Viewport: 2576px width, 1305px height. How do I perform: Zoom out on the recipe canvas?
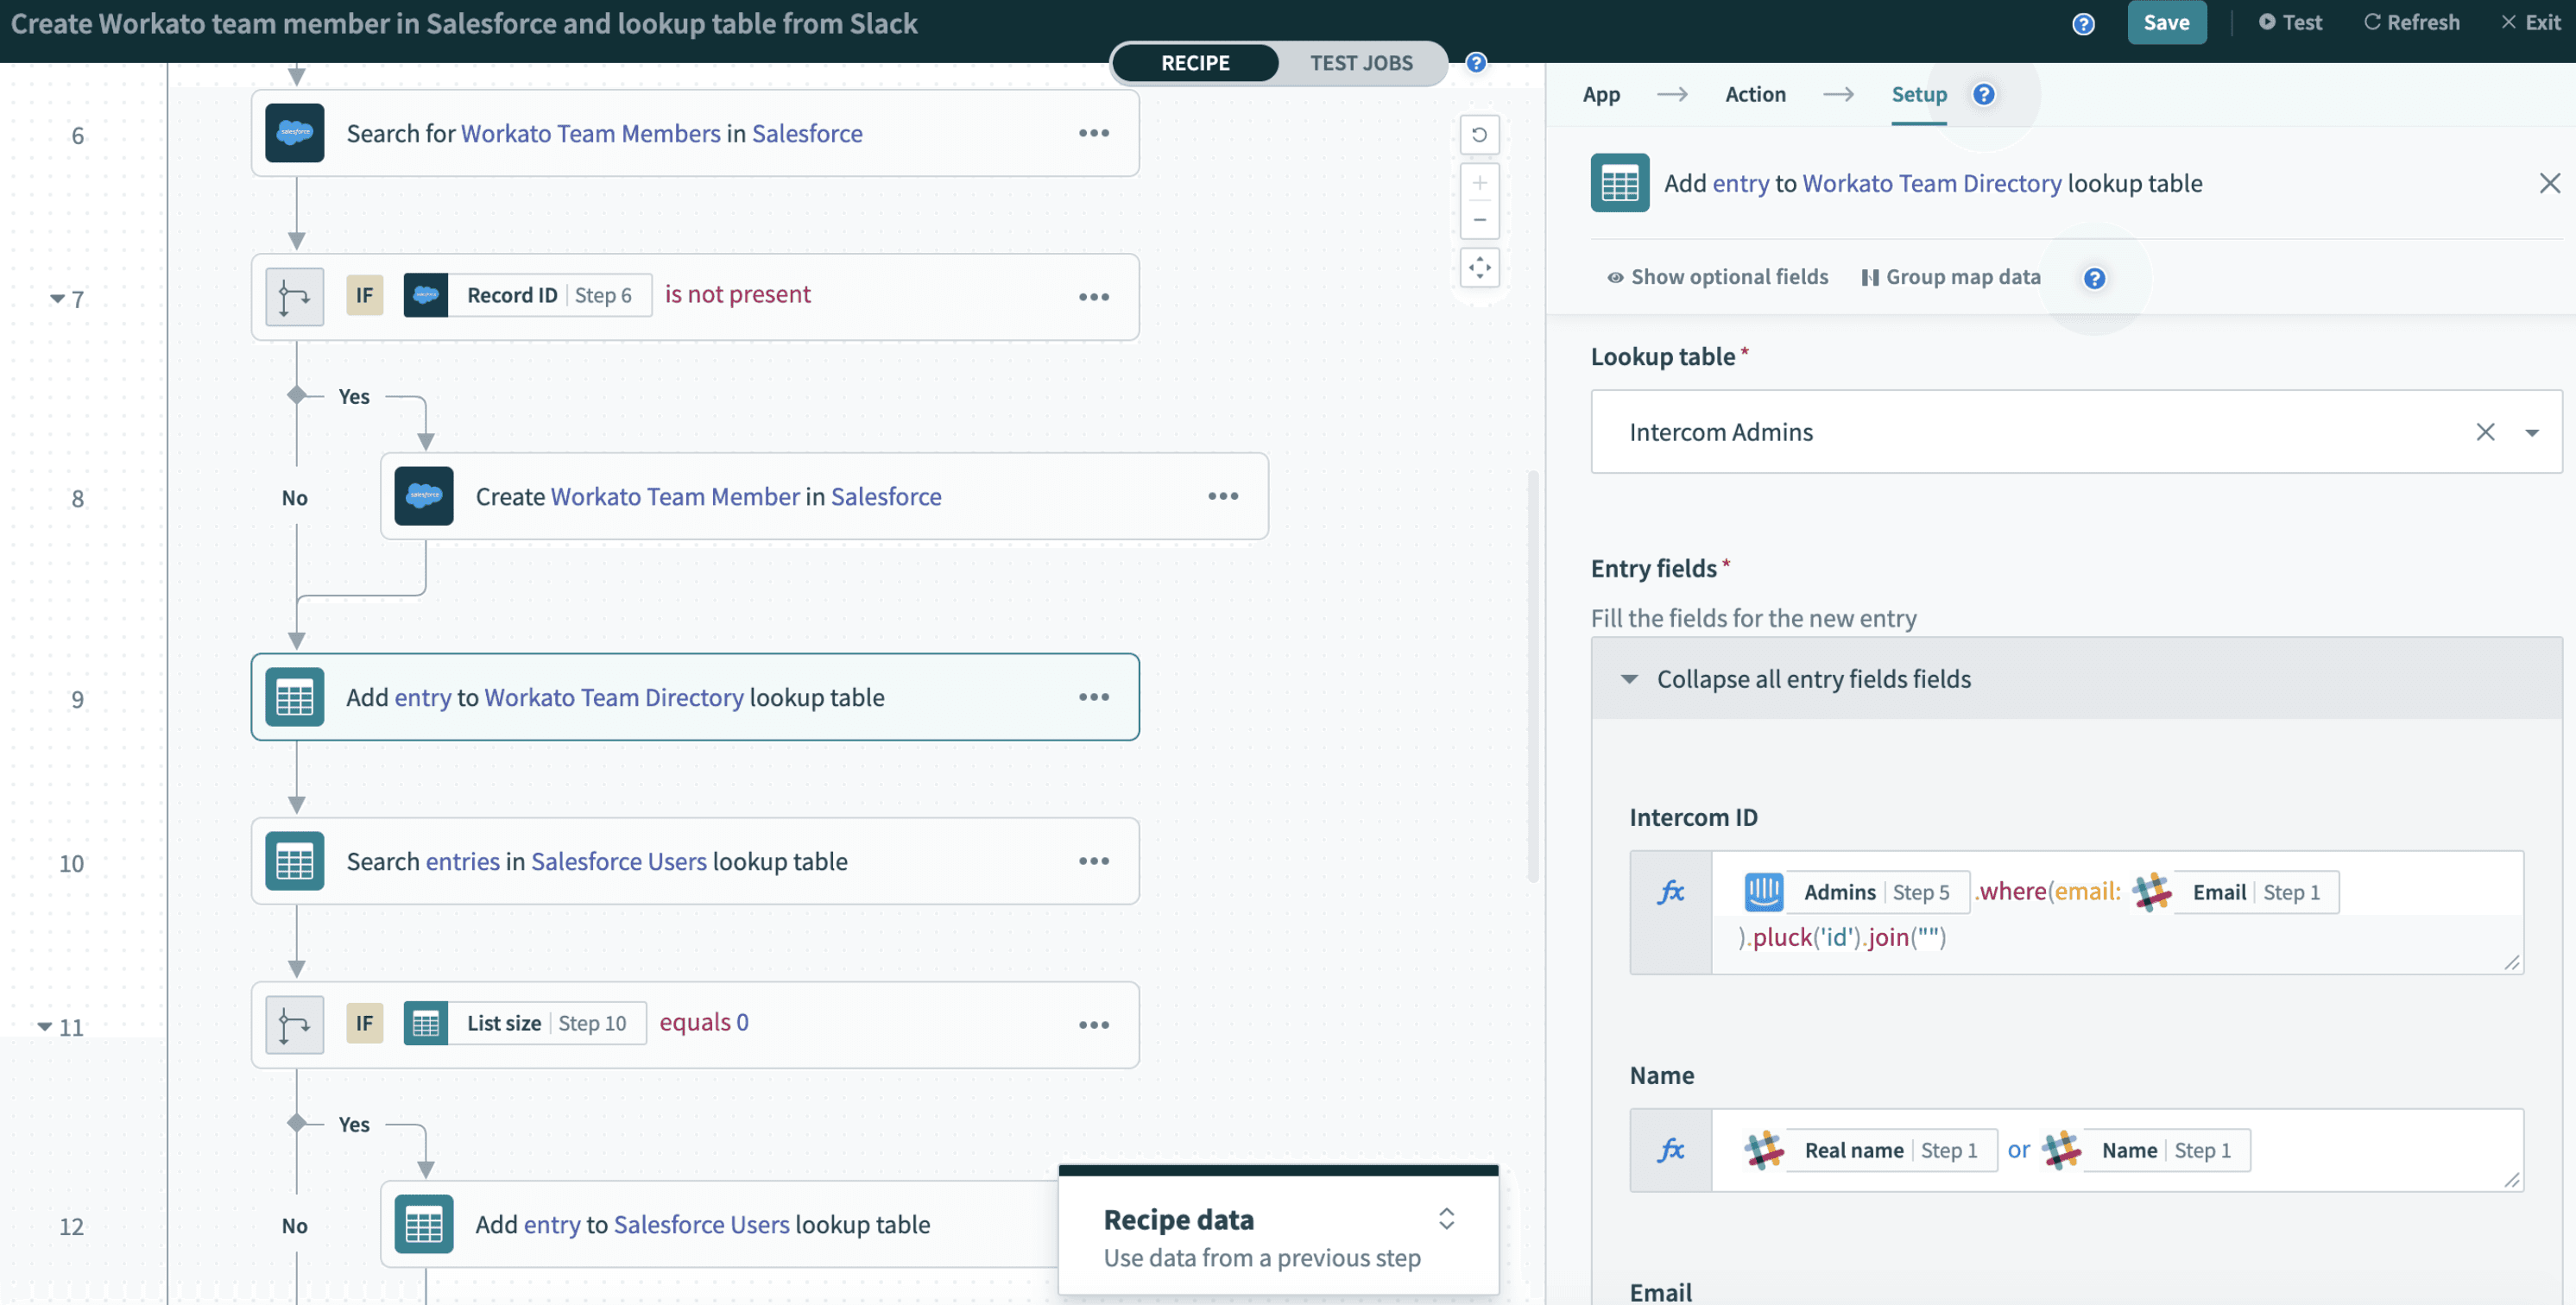tap(1480, 220)
